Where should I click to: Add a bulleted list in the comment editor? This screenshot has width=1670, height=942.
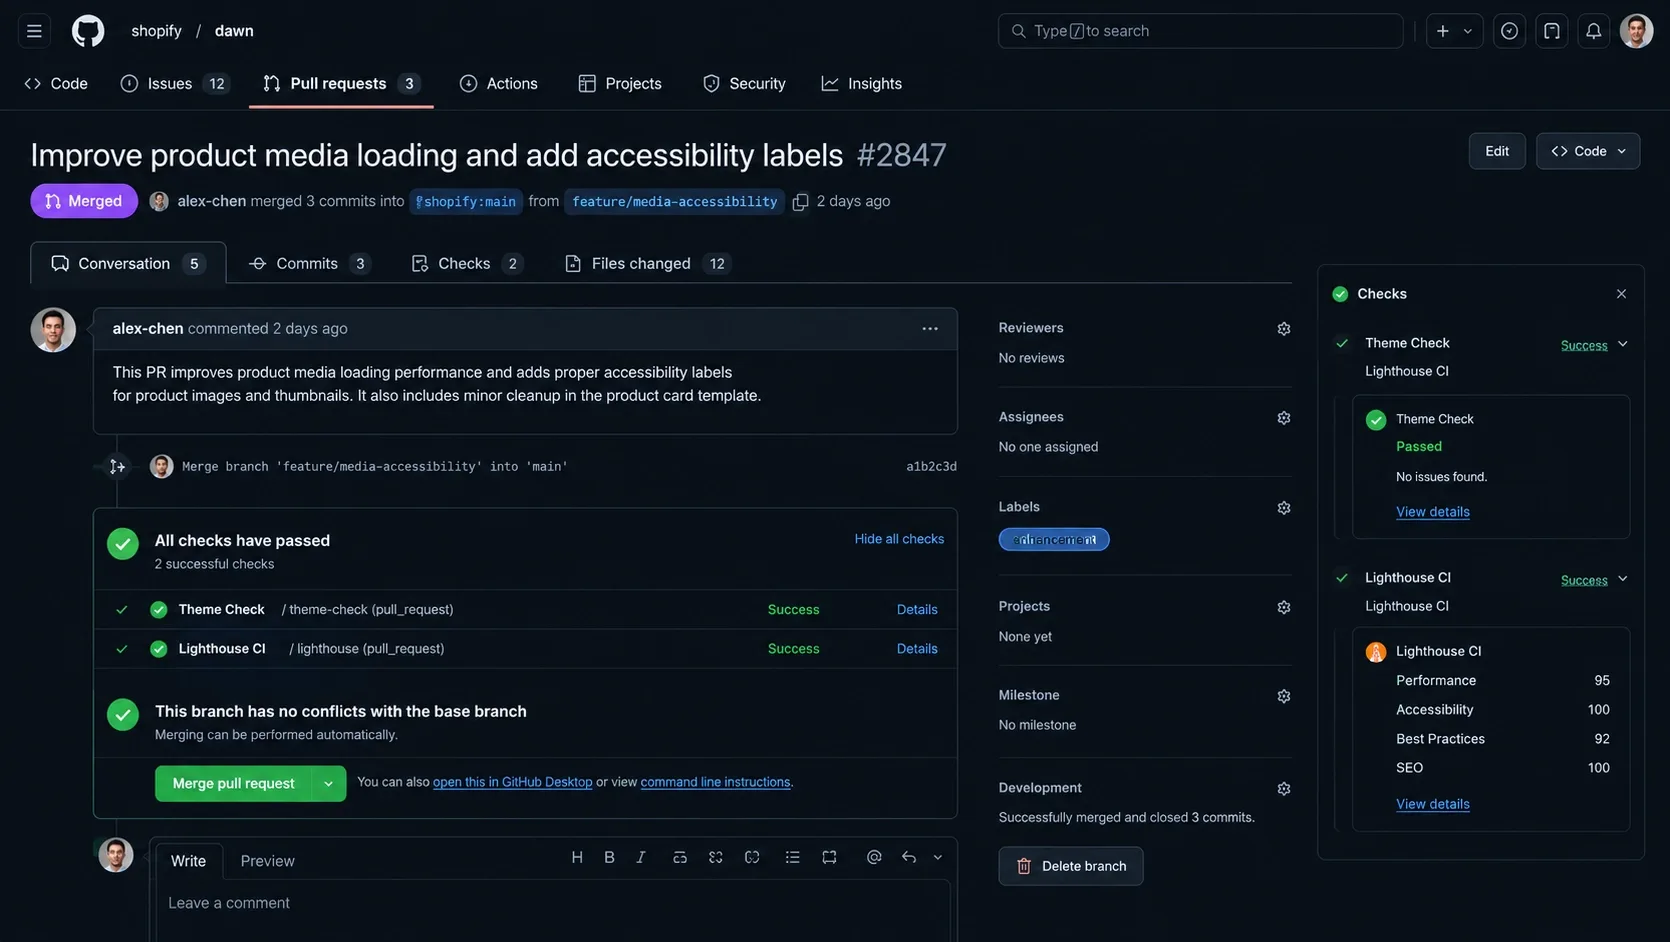(792, 857)
